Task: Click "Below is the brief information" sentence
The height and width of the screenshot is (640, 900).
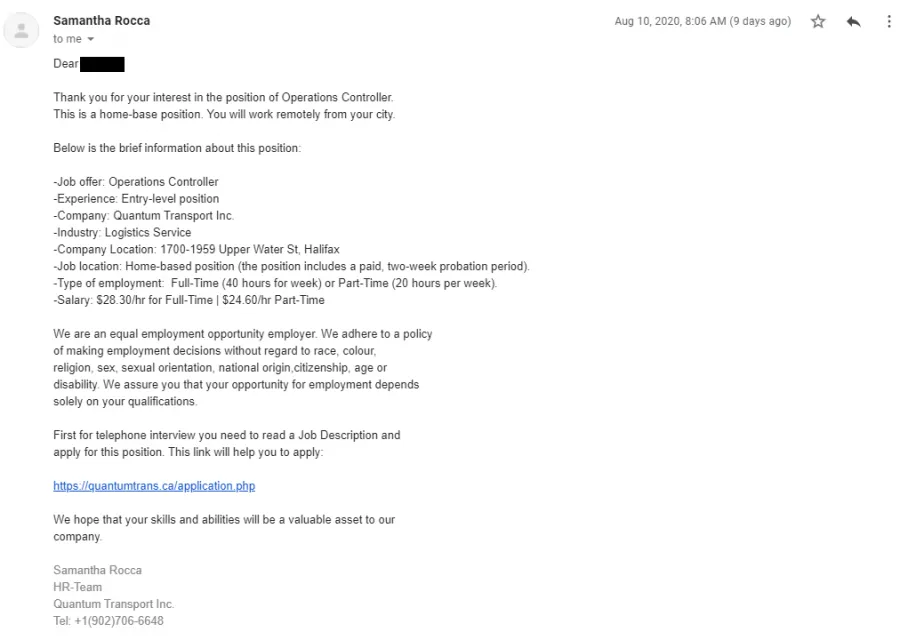Action: click(177, 148)
